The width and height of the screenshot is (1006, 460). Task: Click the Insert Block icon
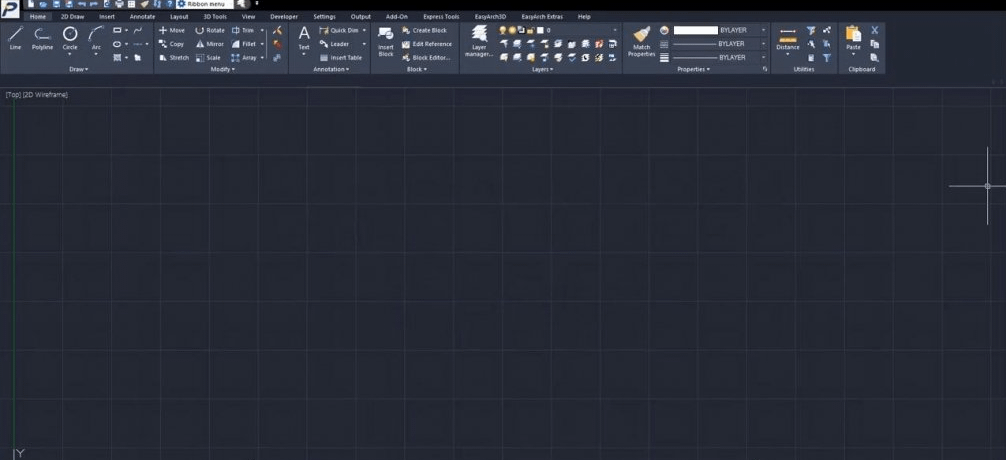385,41
